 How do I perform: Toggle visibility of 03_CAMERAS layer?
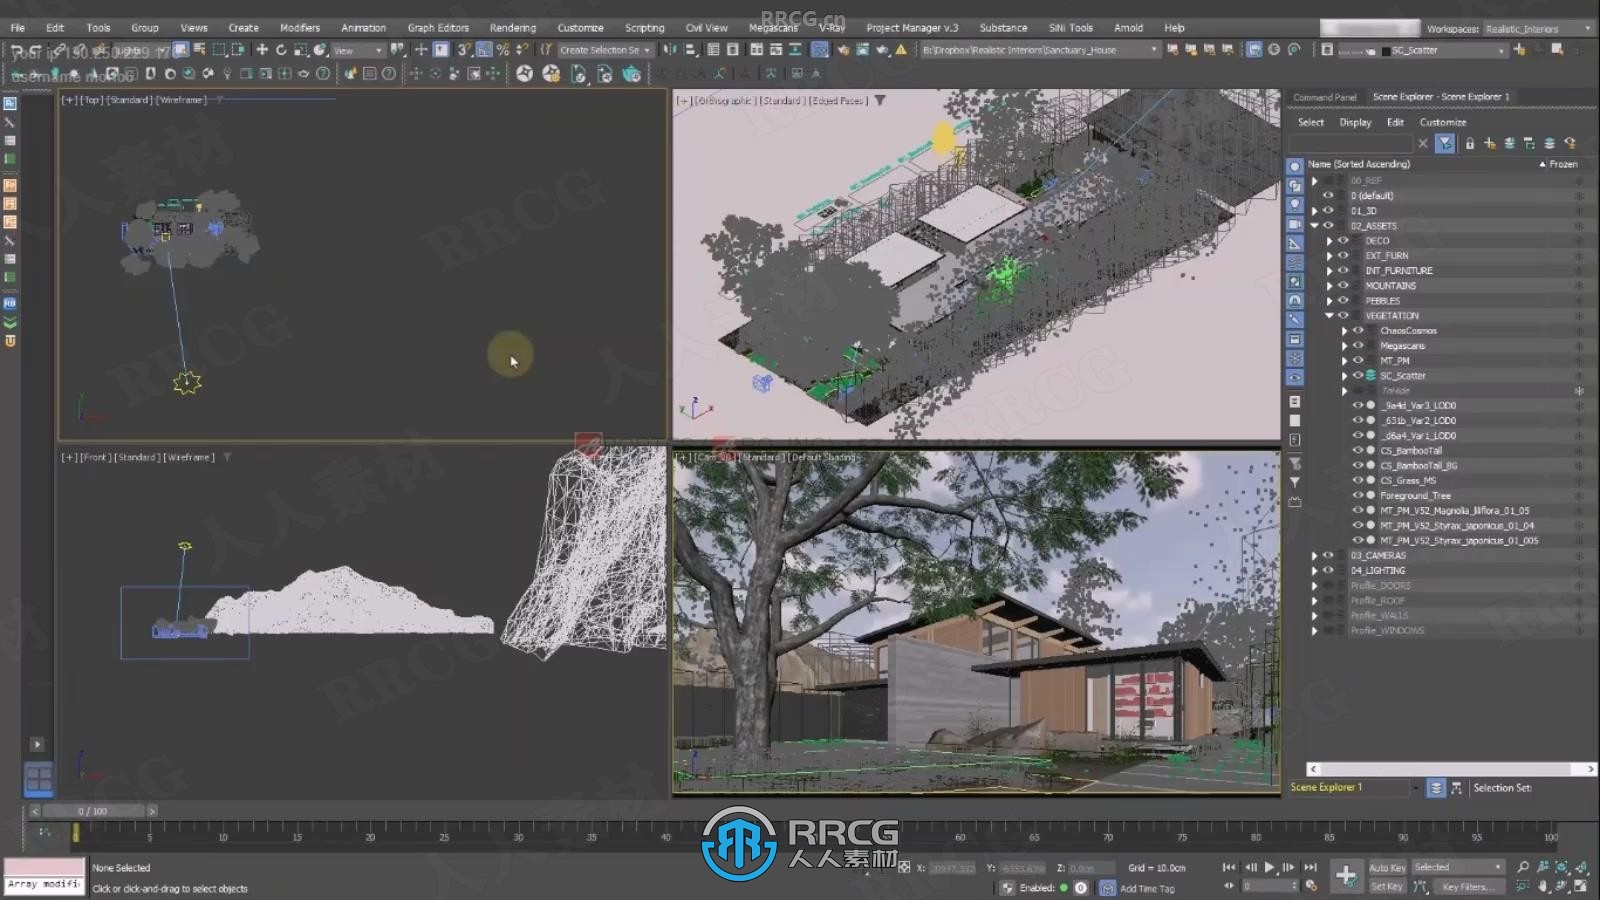tap(1328, 556)
